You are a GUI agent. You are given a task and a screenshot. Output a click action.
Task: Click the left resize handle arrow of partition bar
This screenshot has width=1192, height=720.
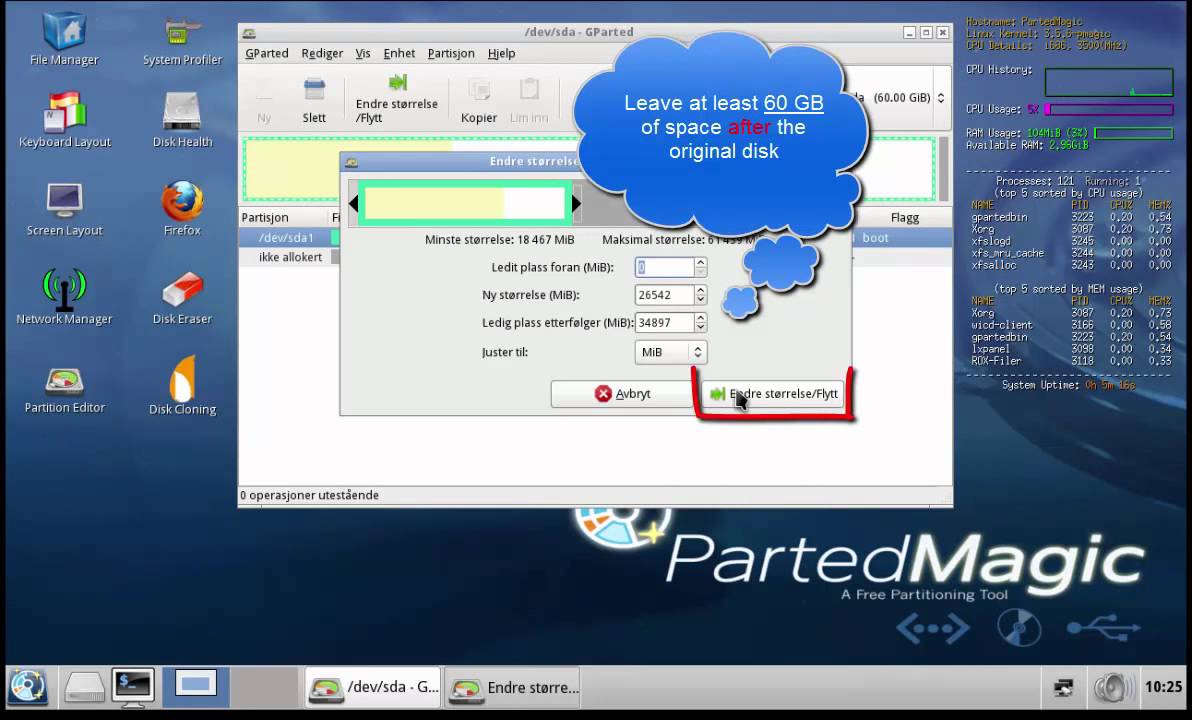tap(353, 203)
